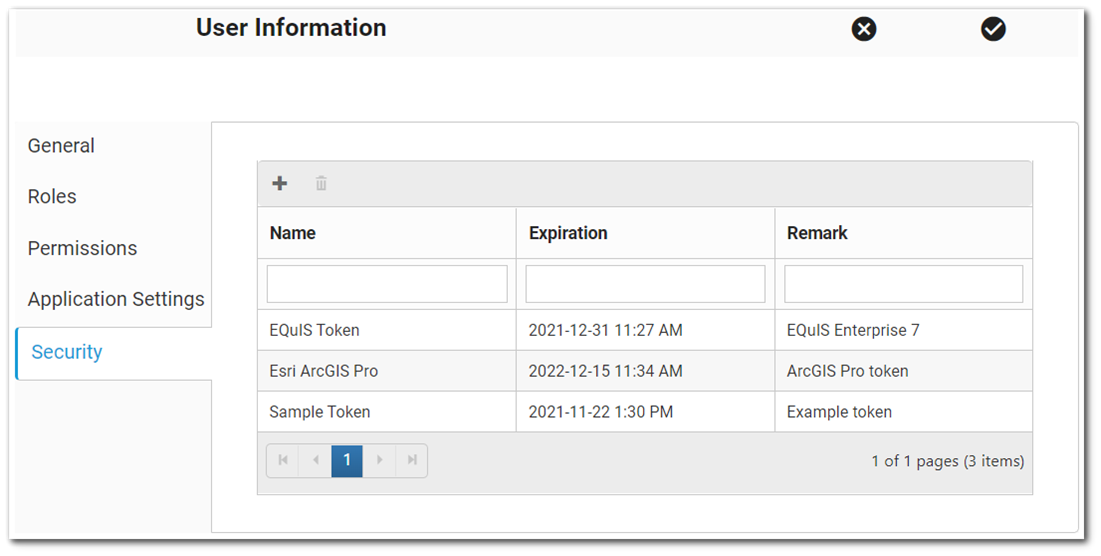Click the trash icon to delete token
The image size is (1101, 556).
(321, 183)
